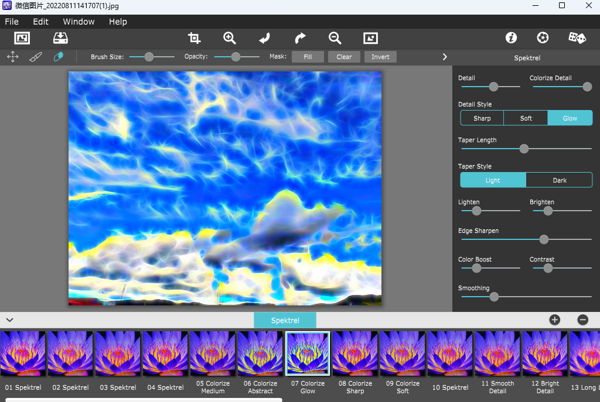This screenshot has height=402, width=600.
Task: Click the zoom in magnifier
Action: [x=229, y=38]
